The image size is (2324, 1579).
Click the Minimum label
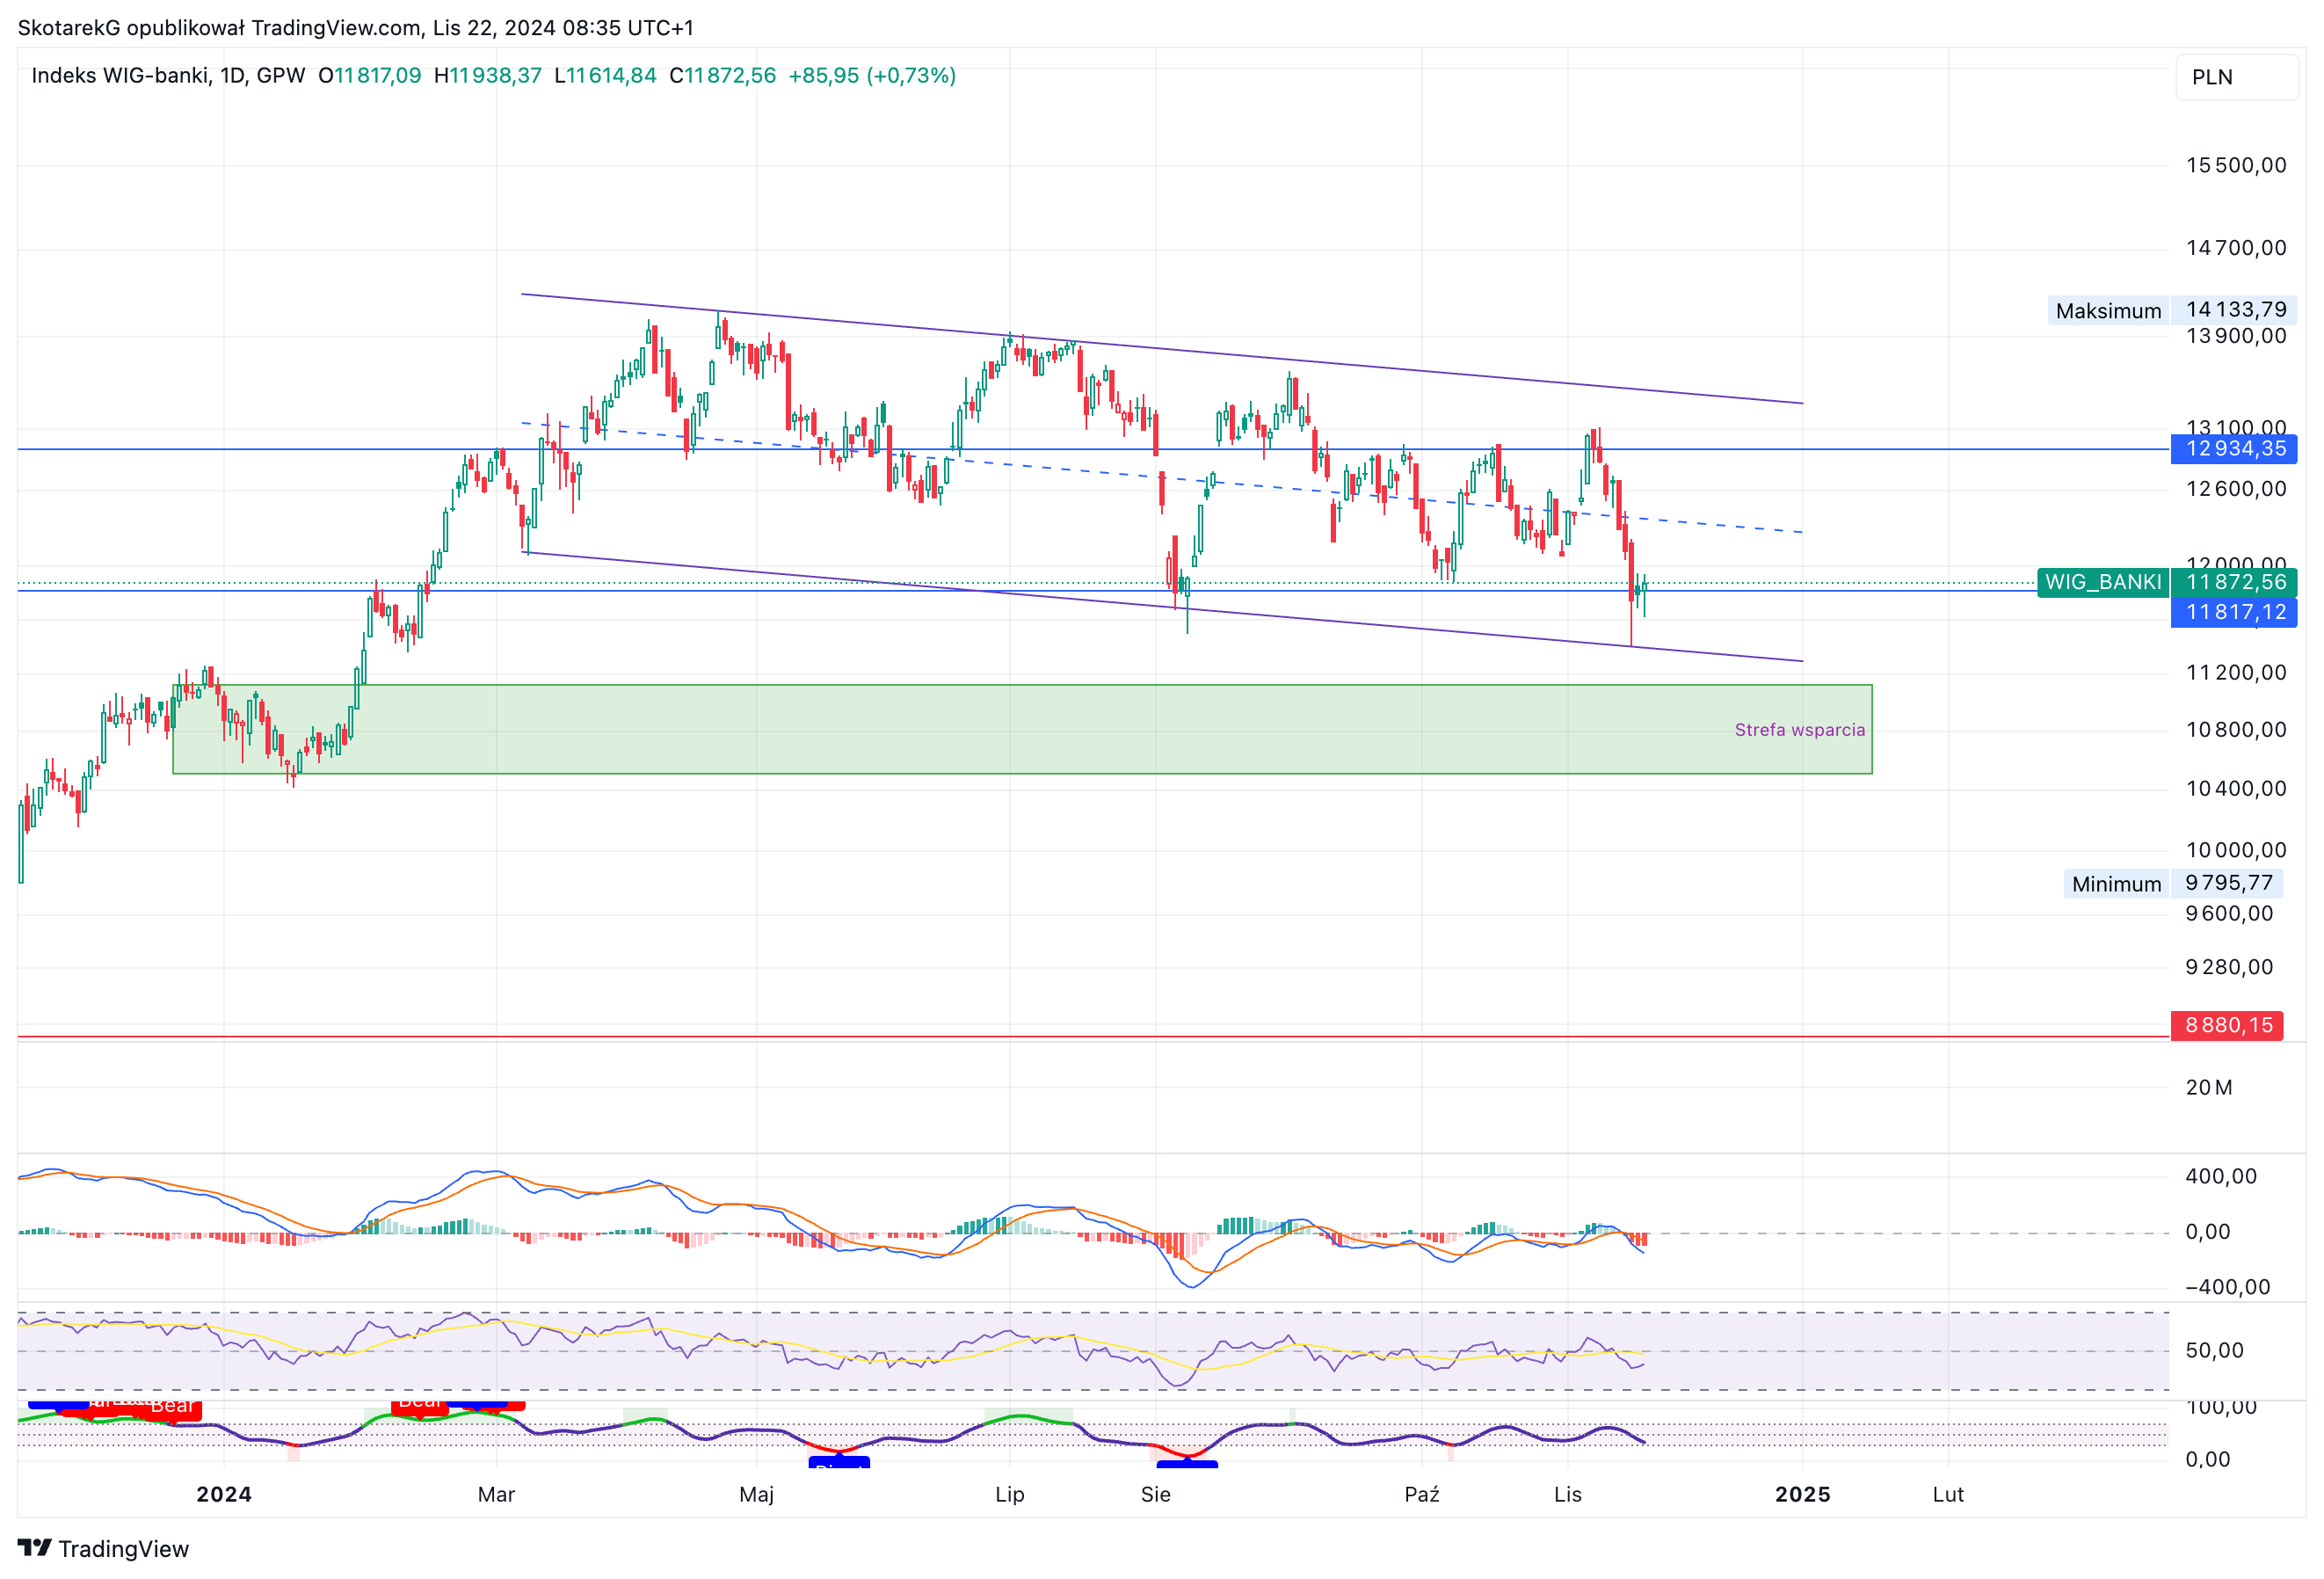click(x=2116, y=884)
